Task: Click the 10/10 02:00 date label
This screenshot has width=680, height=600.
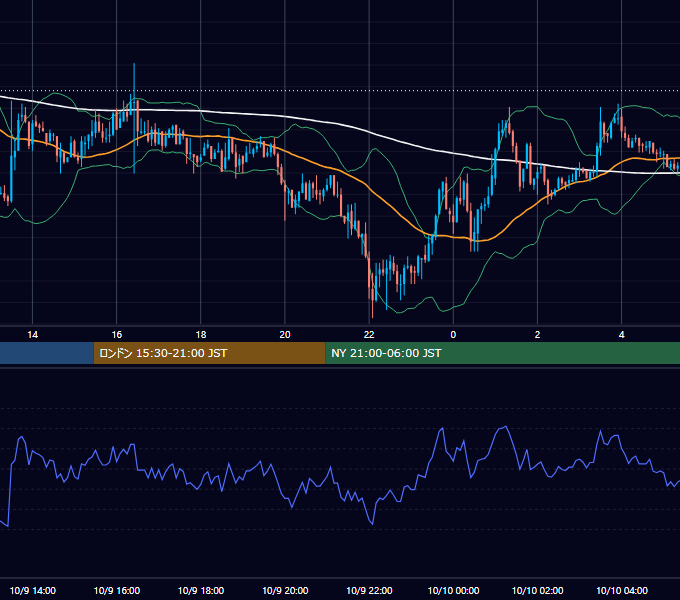Action: tap(537, 590)
